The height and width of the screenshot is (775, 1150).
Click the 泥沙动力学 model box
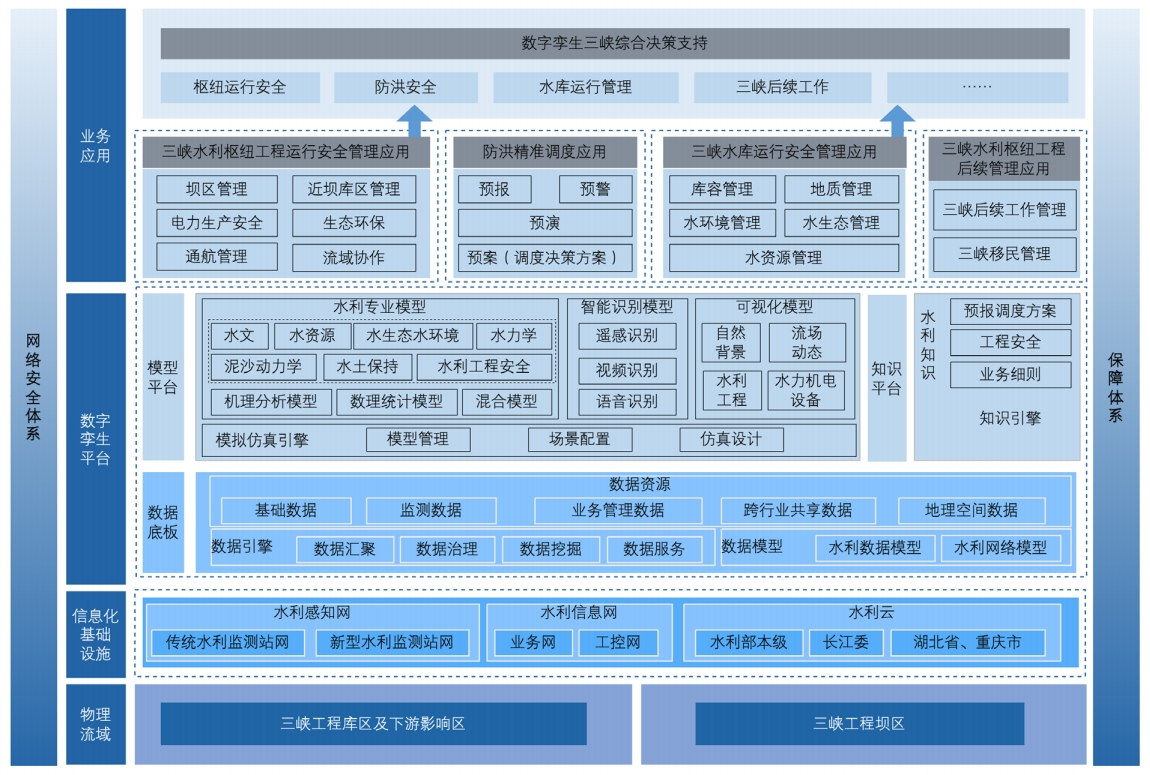point(263,367)
